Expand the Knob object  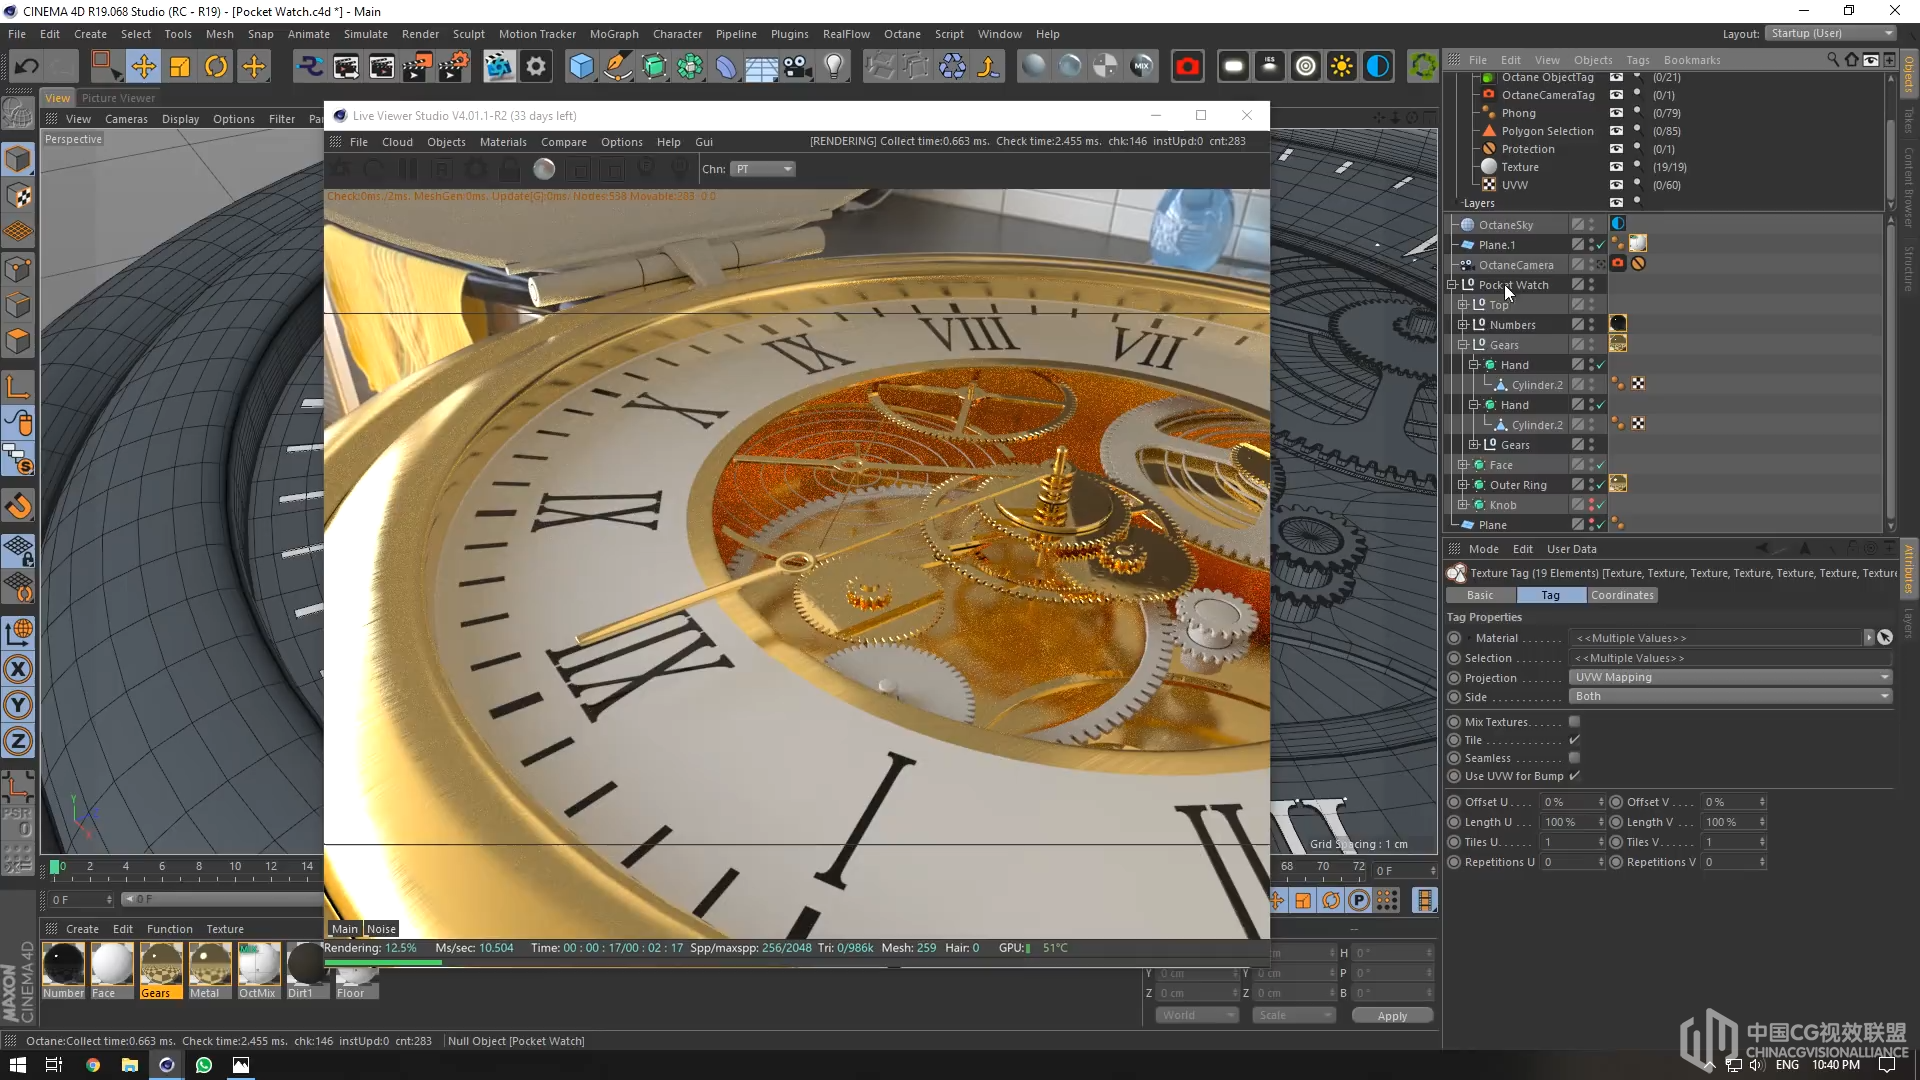[1463, 505]
